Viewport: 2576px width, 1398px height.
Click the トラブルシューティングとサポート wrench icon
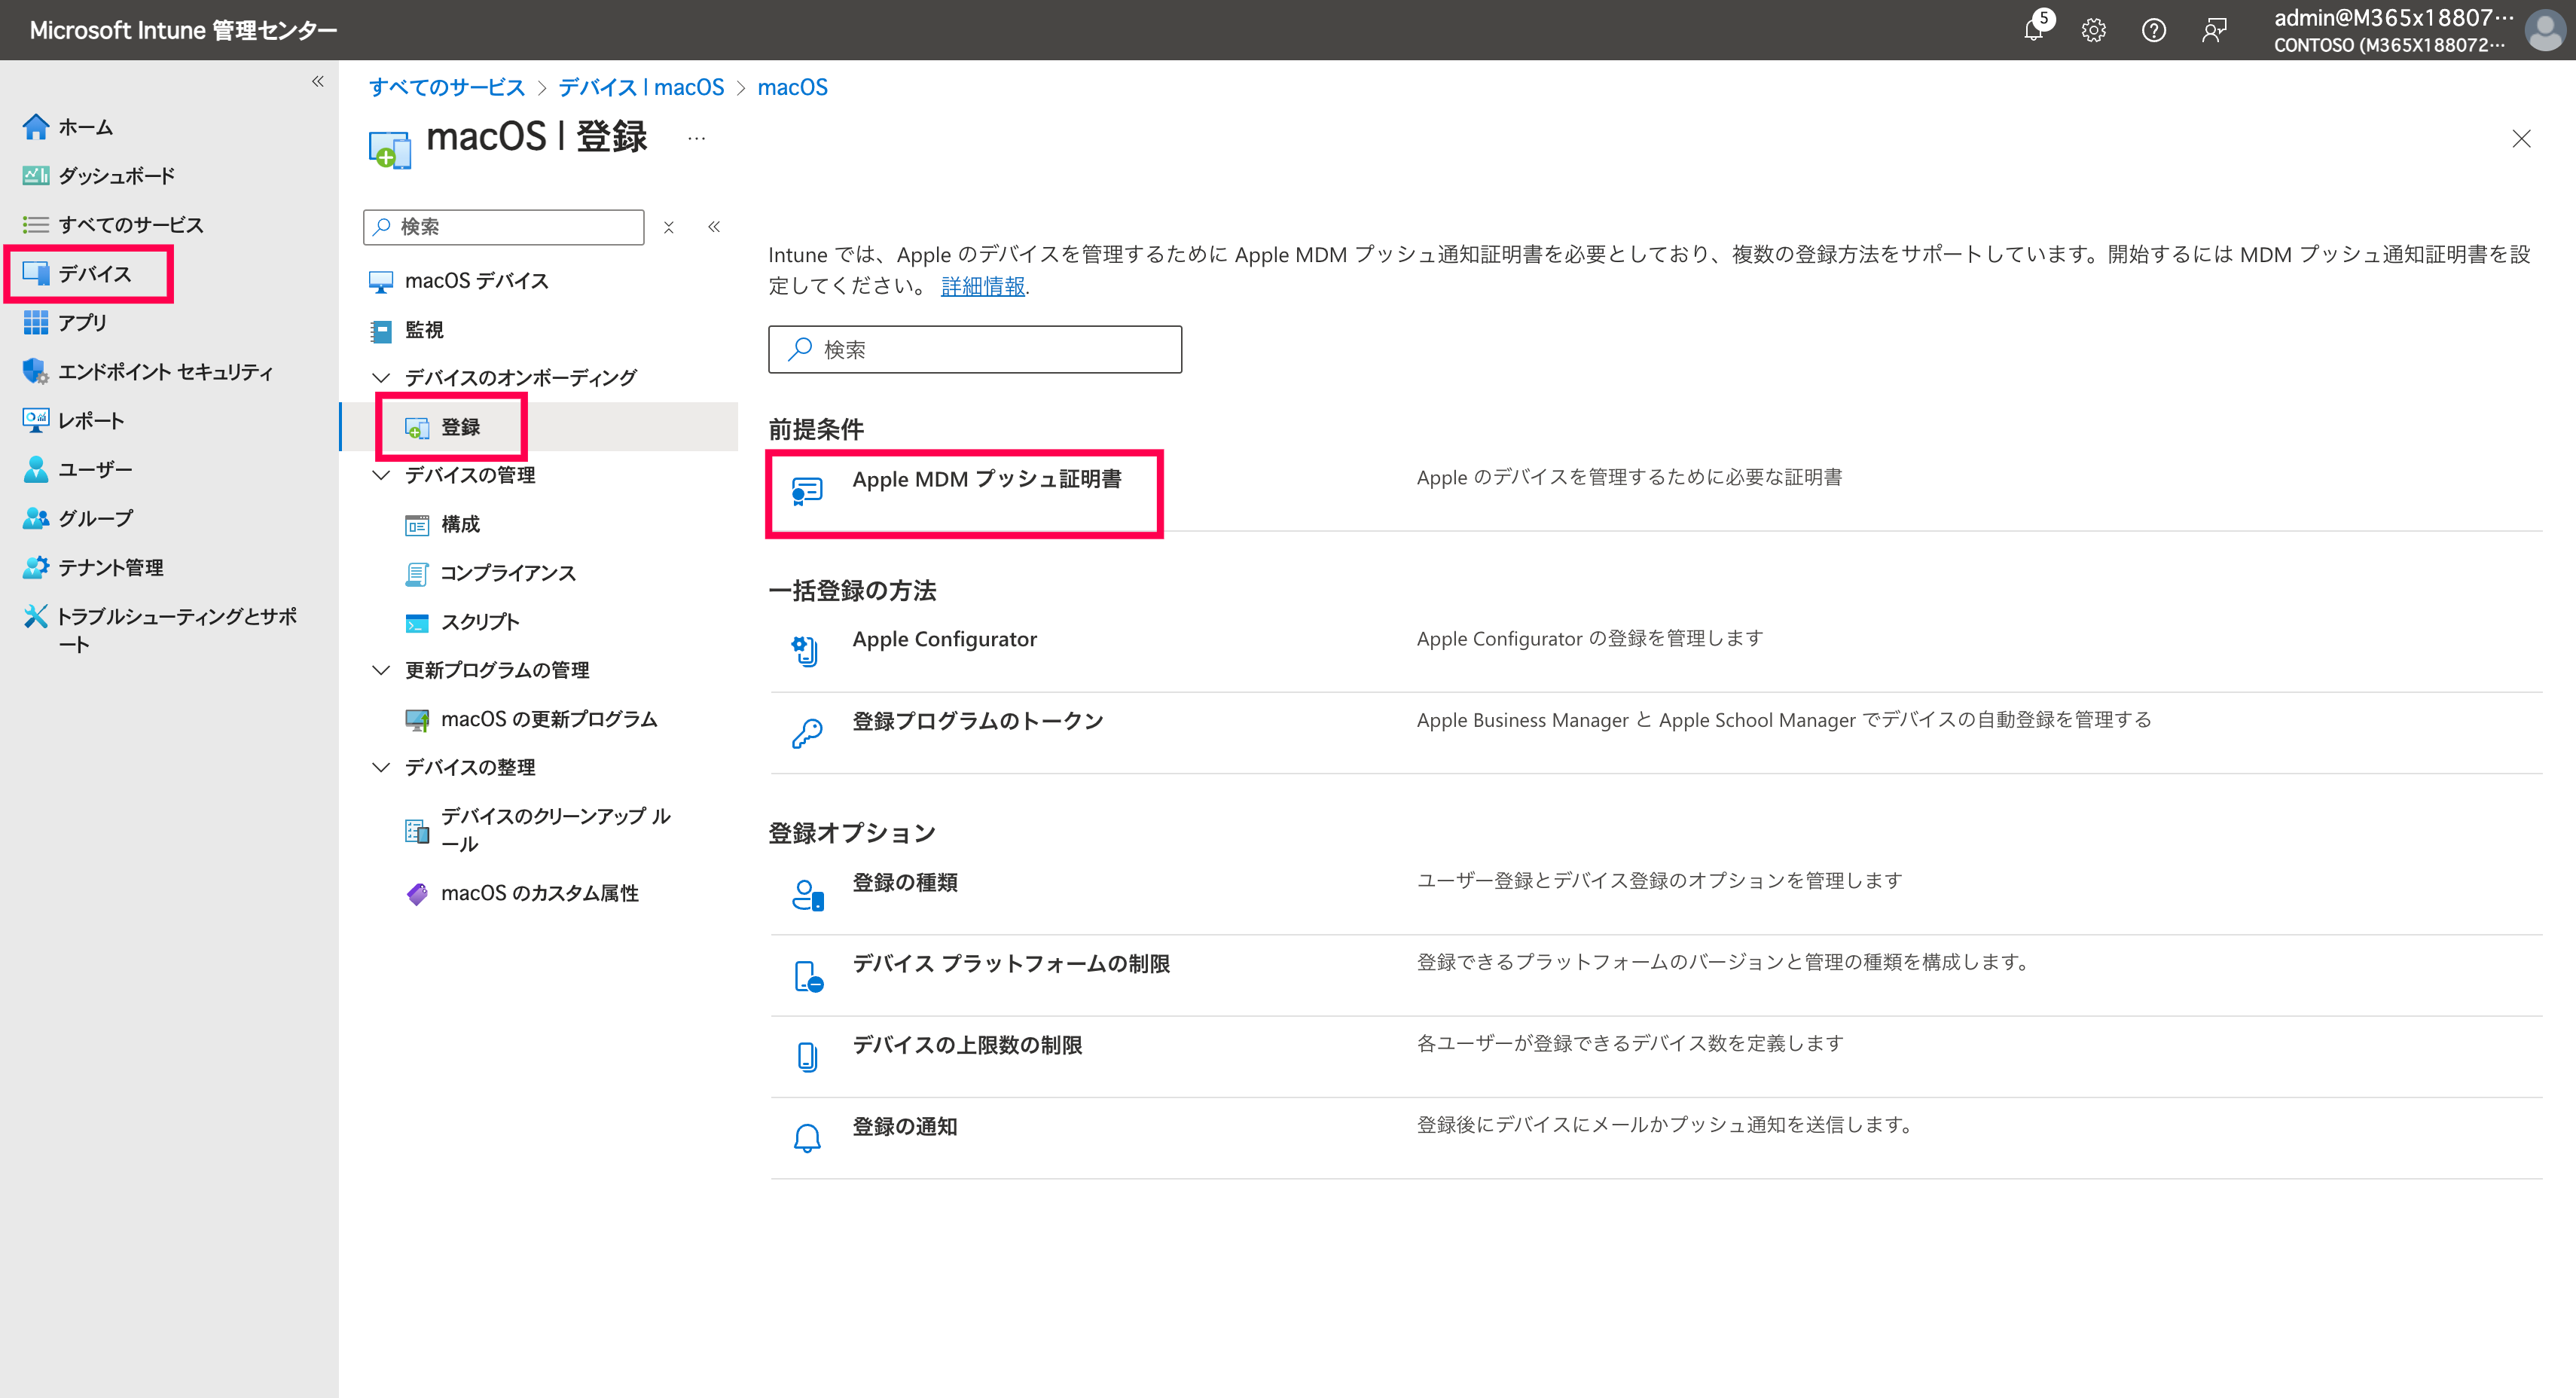[x=36, y=616]
